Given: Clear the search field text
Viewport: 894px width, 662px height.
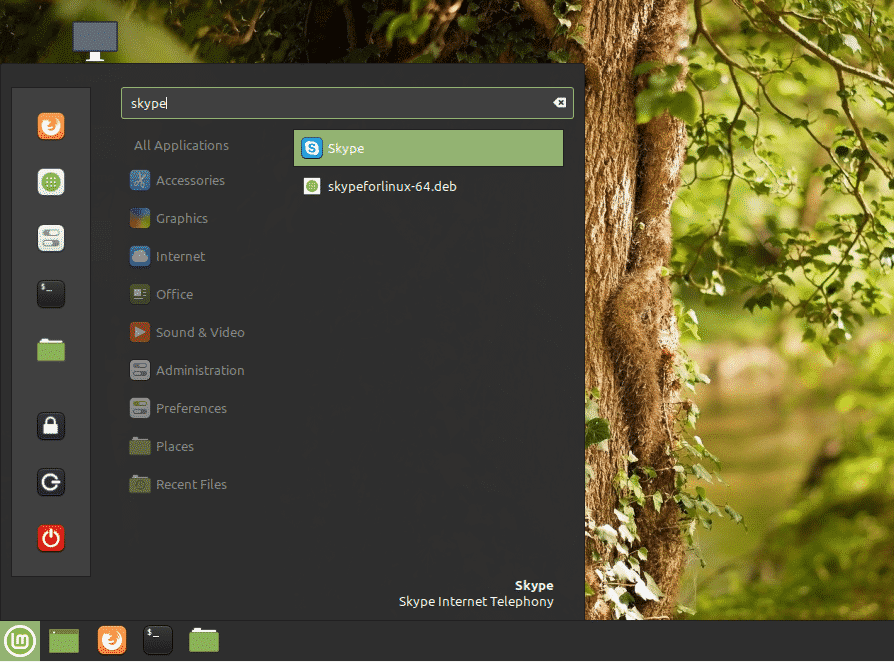Looking at the screenshot, I should pos(559,103).
